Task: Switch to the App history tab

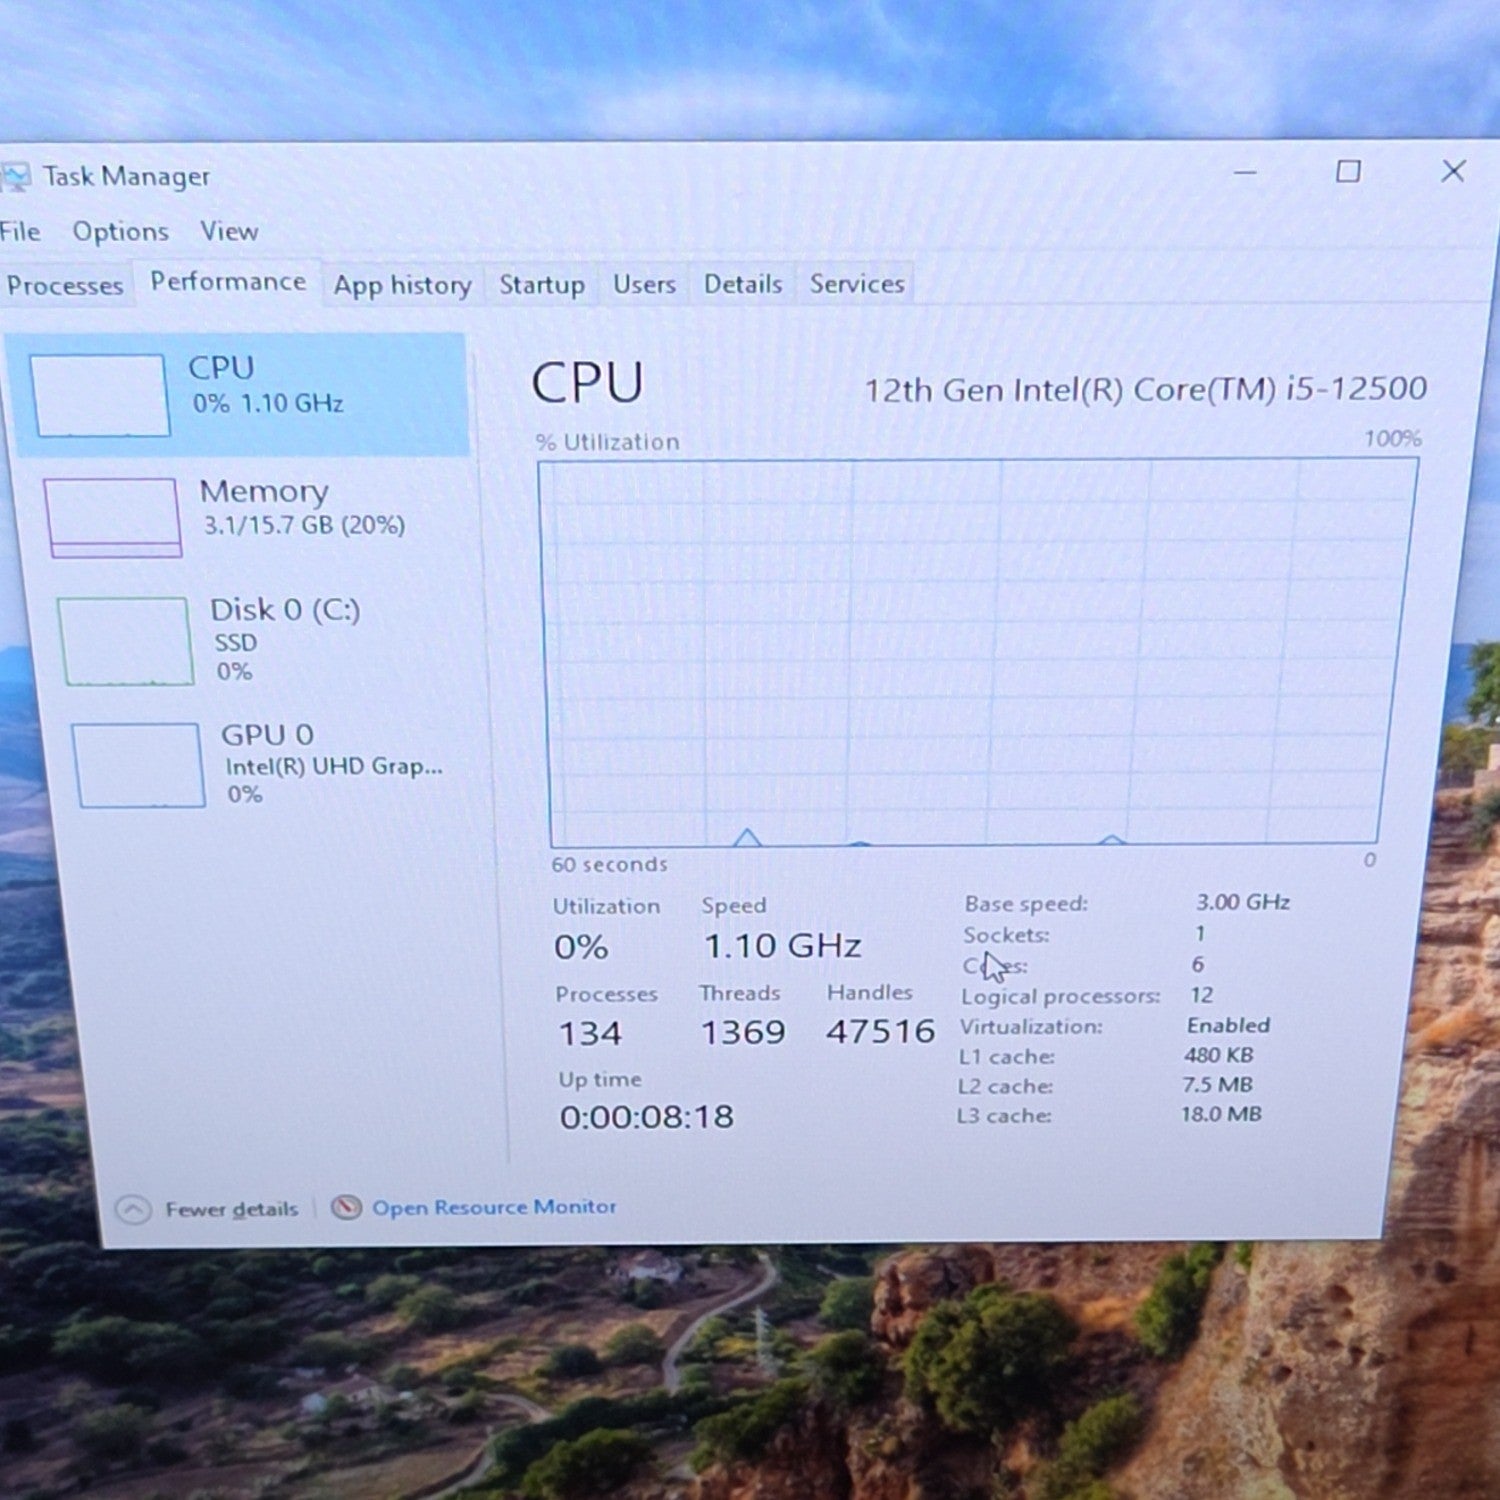Action: [402, 285]
